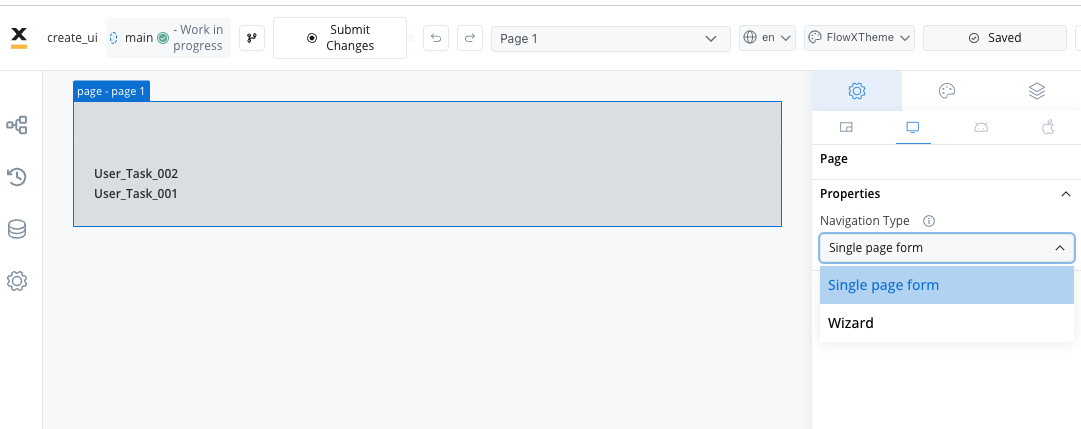Viewport: 1081px width, 429px height.
Task: Select the desktop monitor platform tab
Action: pyautogui.click(x=913, y=127)
